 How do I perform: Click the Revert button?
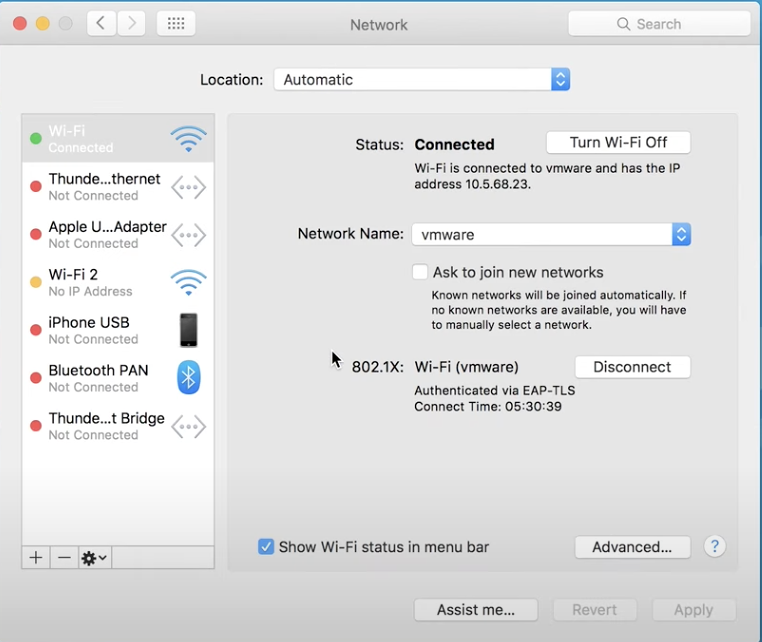click(x=594, y=609)
